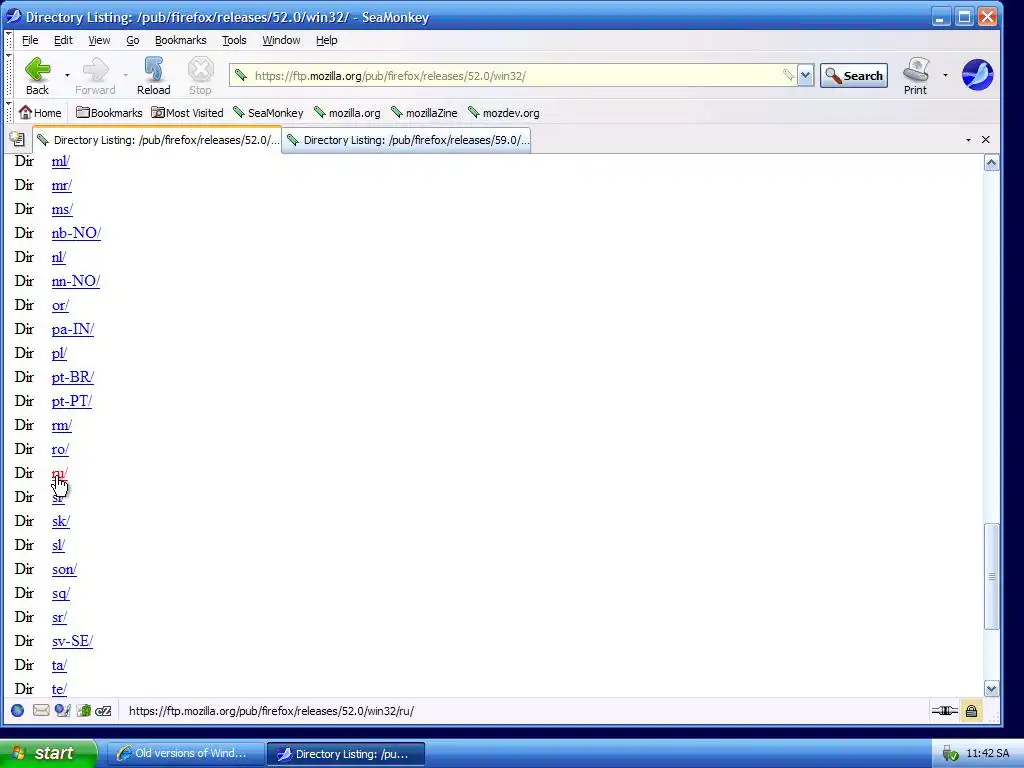Open the mozillaZine bookmark
Viewport: 1024px width, 768px height.
coord(424,113)
